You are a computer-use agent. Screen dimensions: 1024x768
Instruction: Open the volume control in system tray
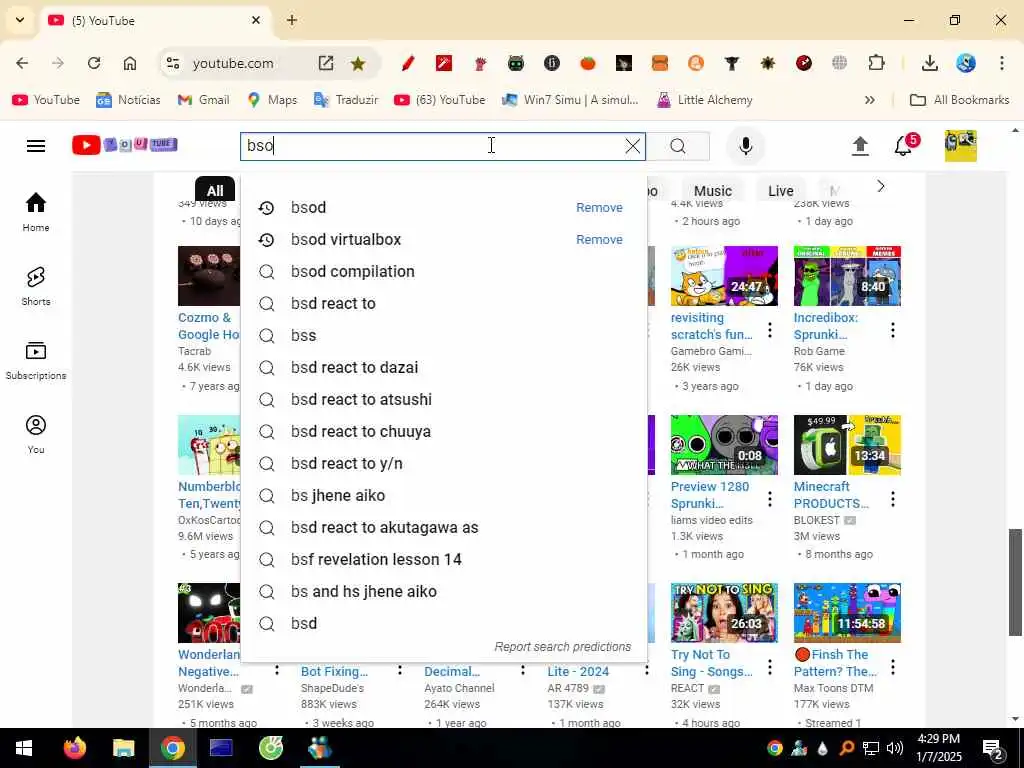point(895,748)
